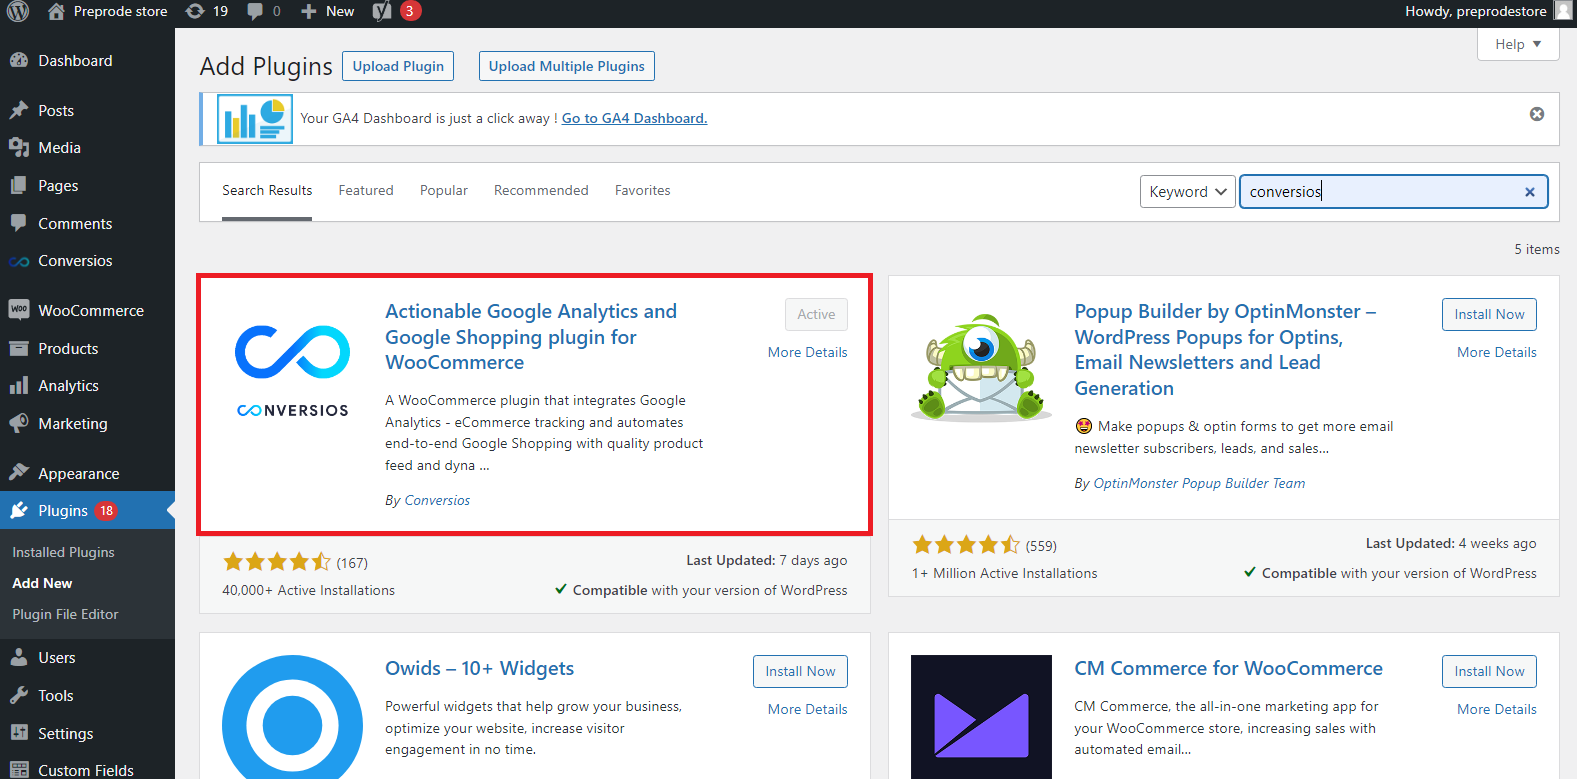This screenshot has height=779, width=1577.
Task: Switch to the Favorites tab
Action: (643, 190)
